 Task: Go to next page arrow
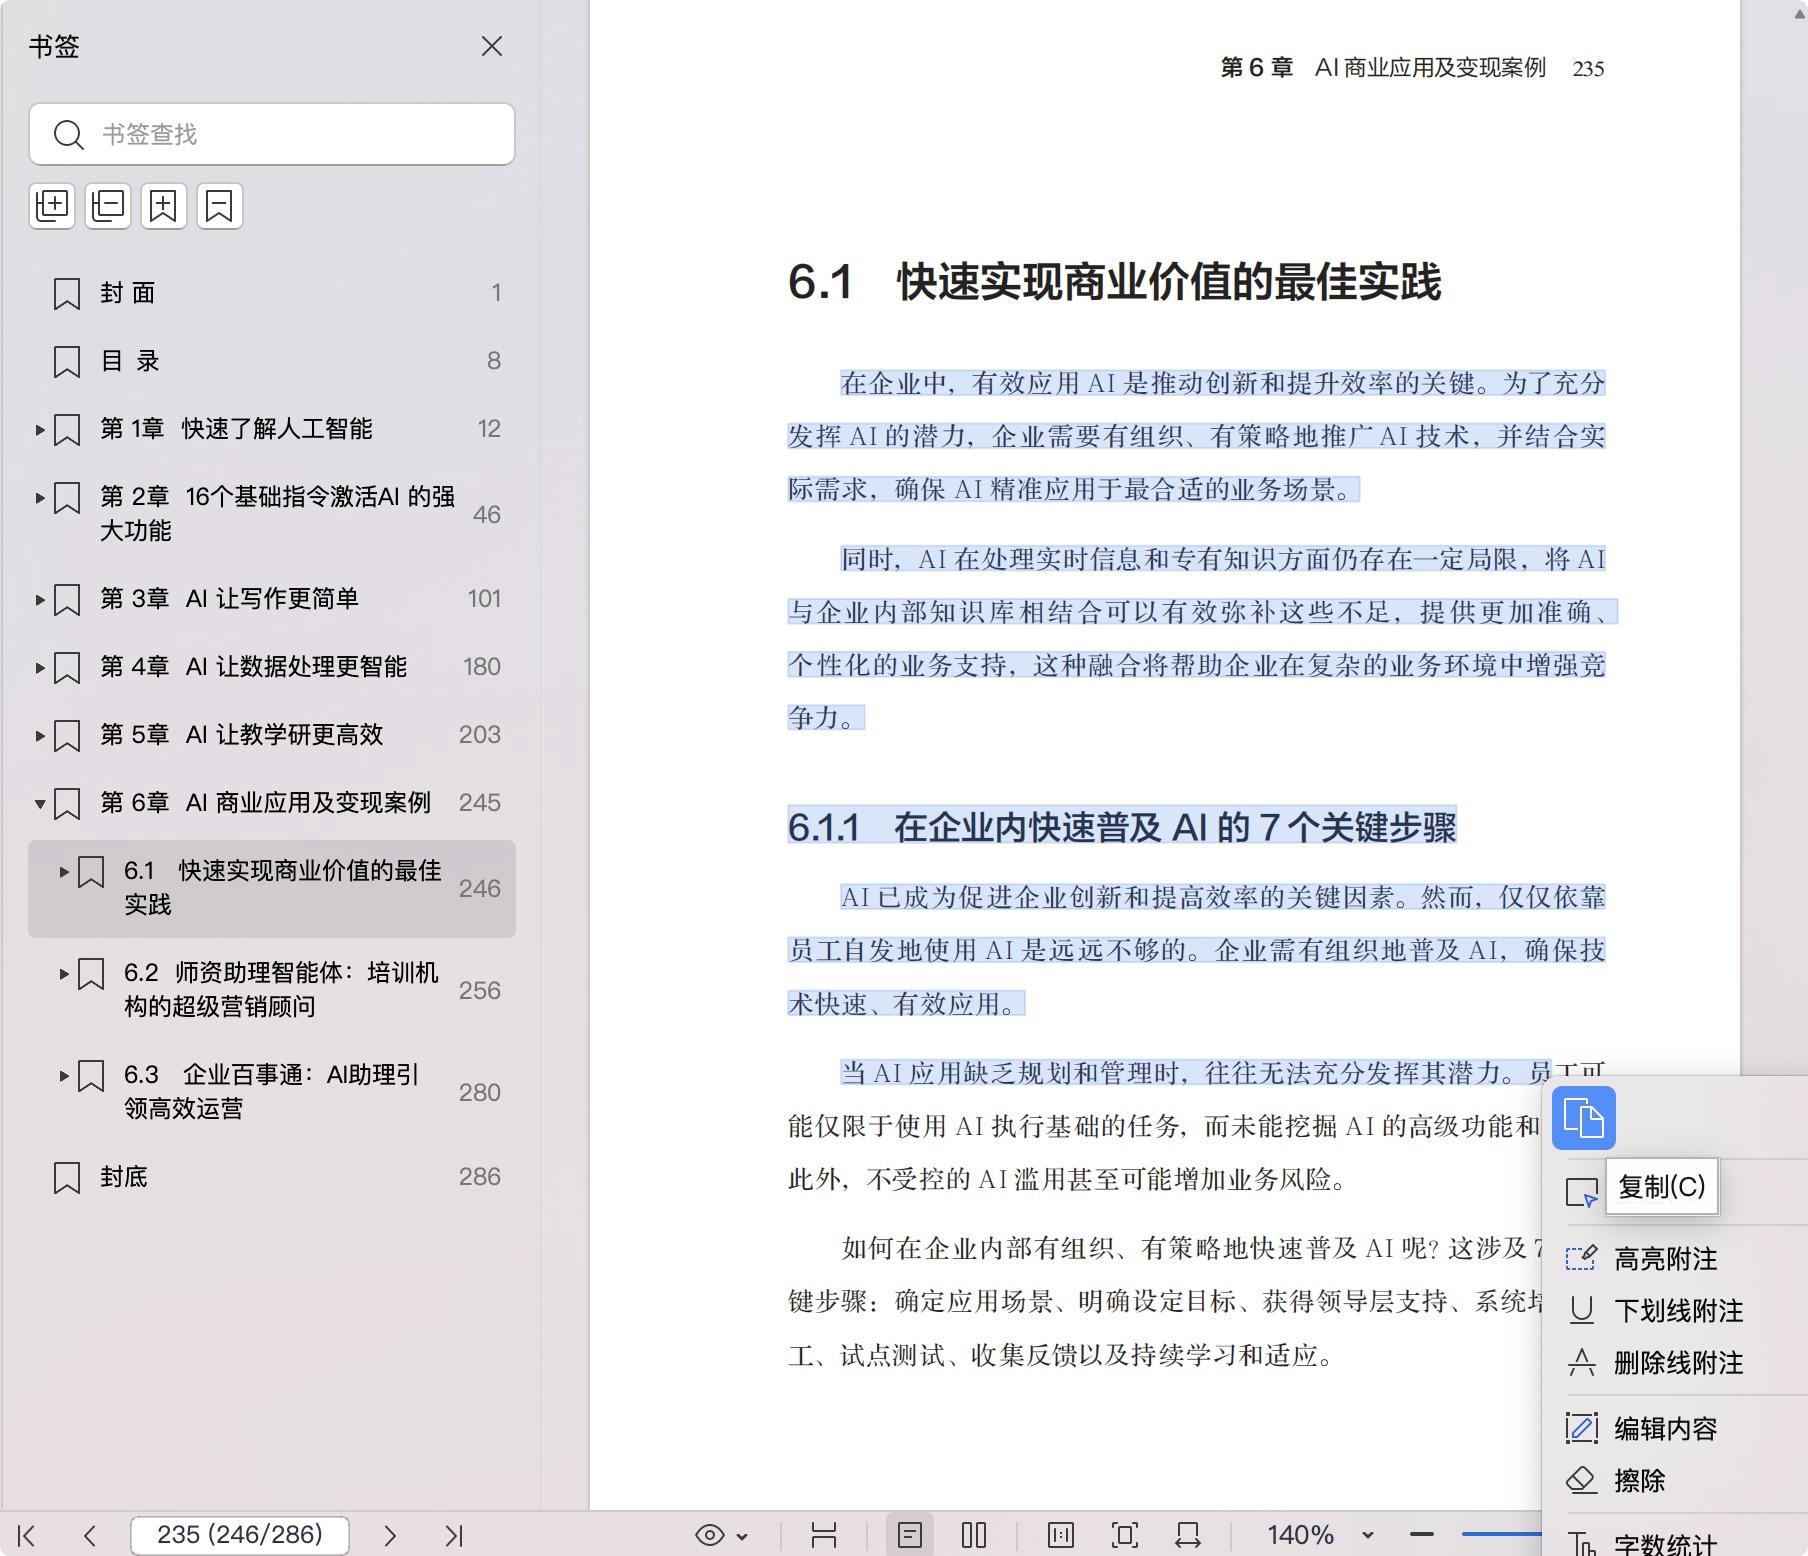pyautogui.click(x=390, y=1535)
